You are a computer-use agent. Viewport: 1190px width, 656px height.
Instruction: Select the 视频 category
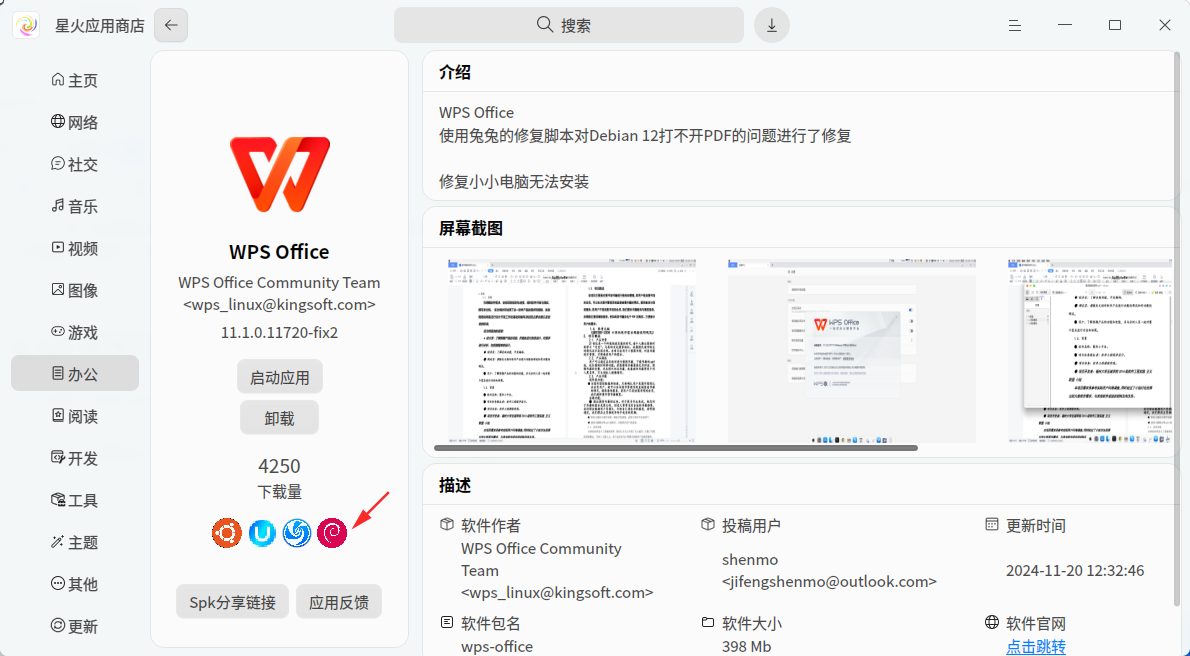(74, 248)
